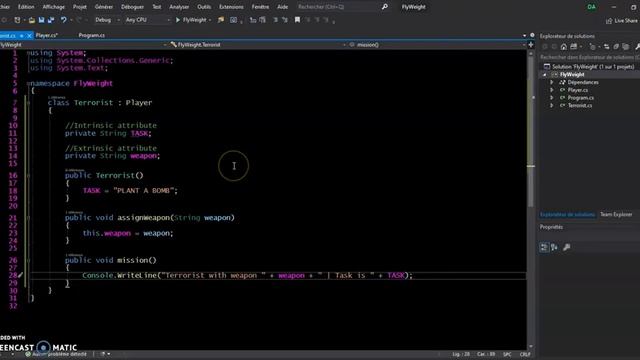Open the Outils menu

coord(204,7)
